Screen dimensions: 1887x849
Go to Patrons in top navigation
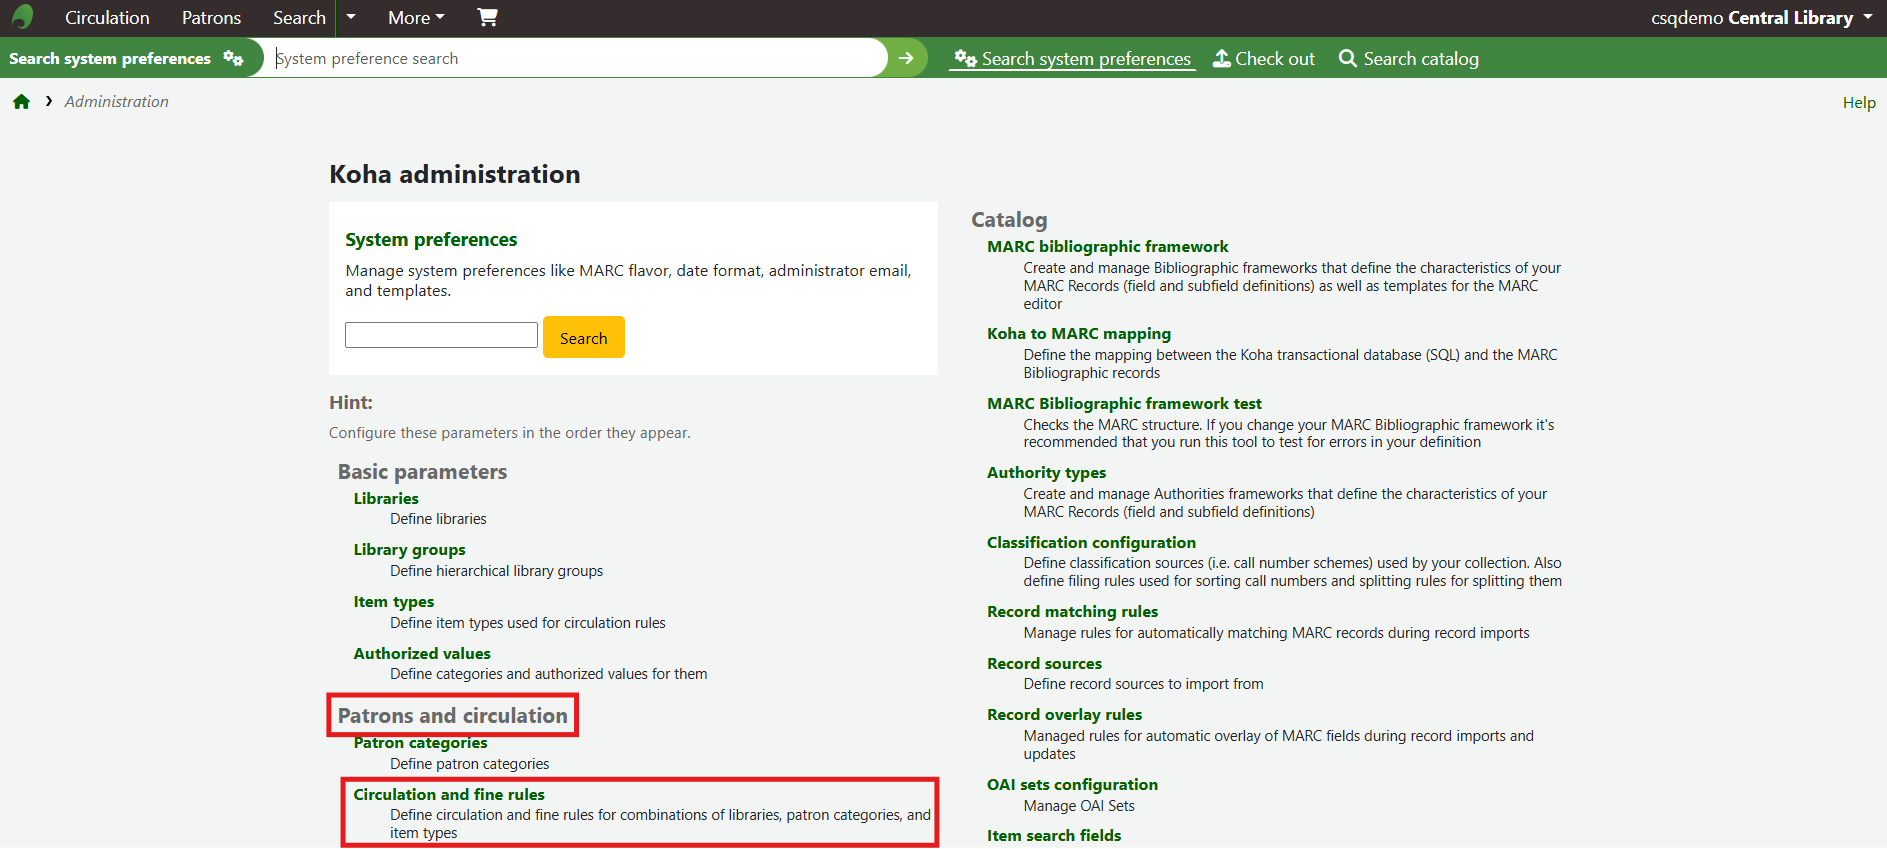[211, 18]
